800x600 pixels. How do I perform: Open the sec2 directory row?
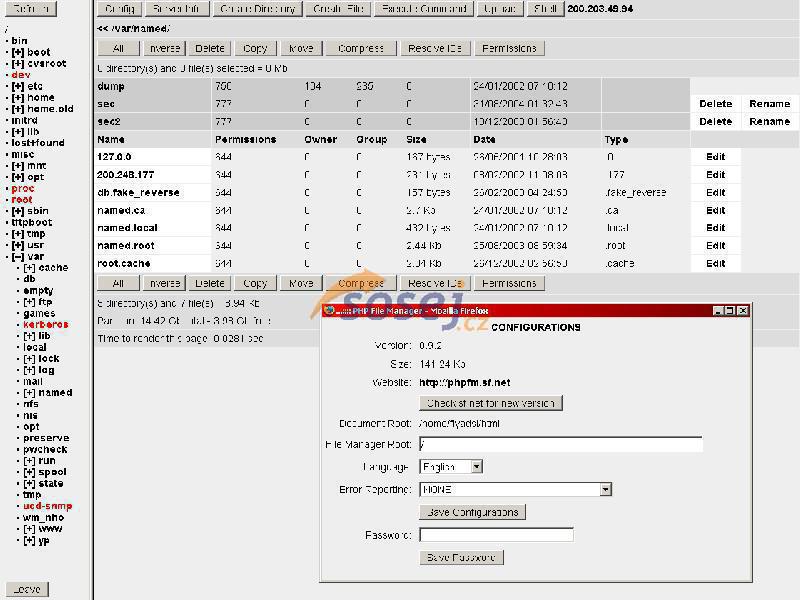[109, 121]
